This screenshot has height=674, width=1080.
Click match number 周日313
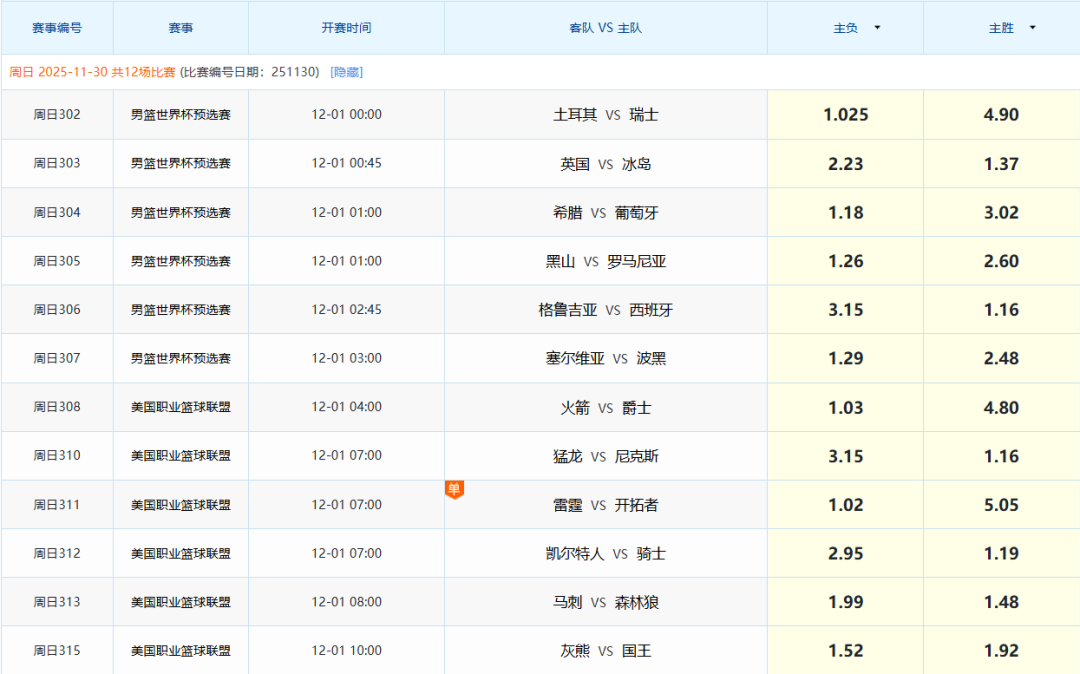[57, 602]
